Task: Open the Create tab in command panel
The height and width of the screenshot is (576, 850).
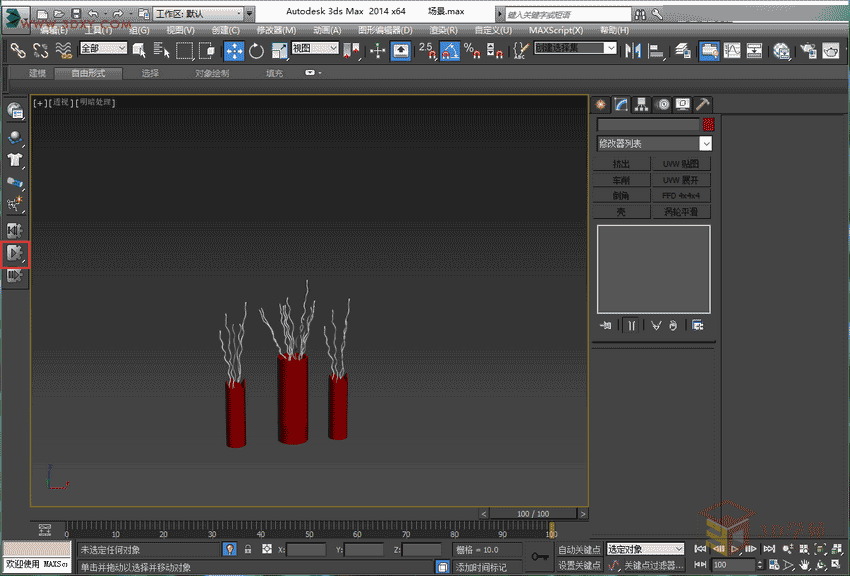Action: (602, 104)
